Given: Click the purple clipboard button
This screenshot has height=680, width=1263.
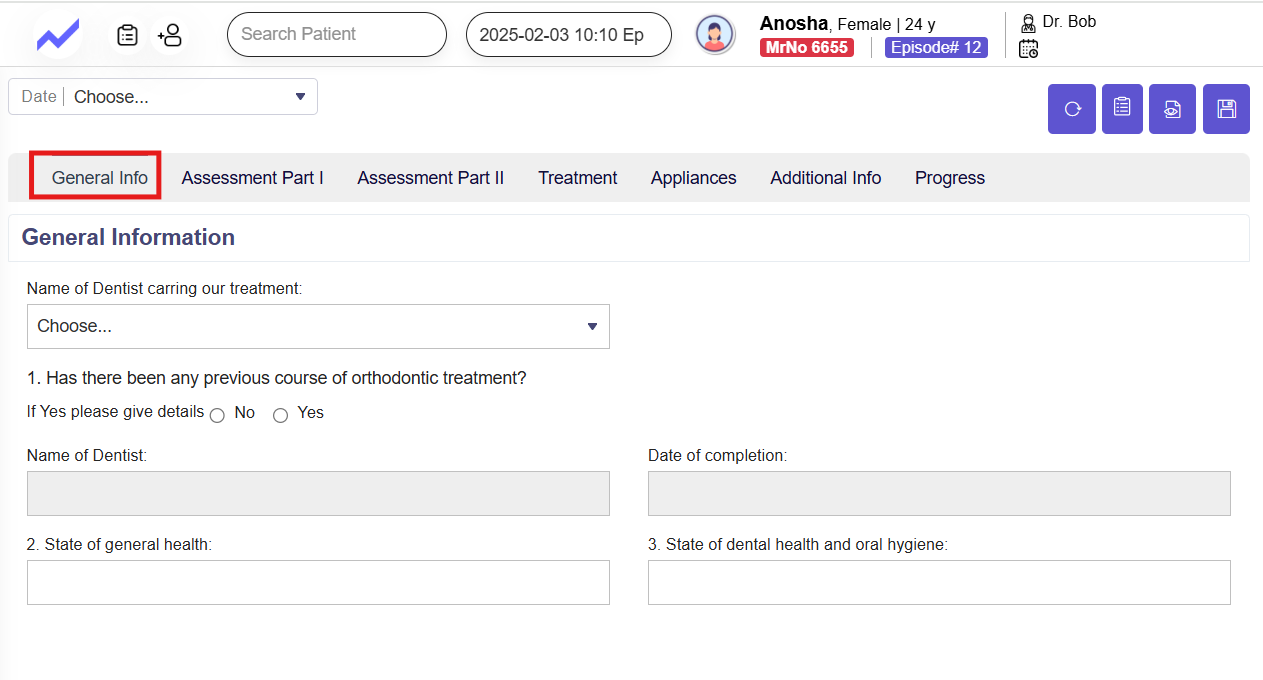Looking at the screenshot, I should (1122, 109).
